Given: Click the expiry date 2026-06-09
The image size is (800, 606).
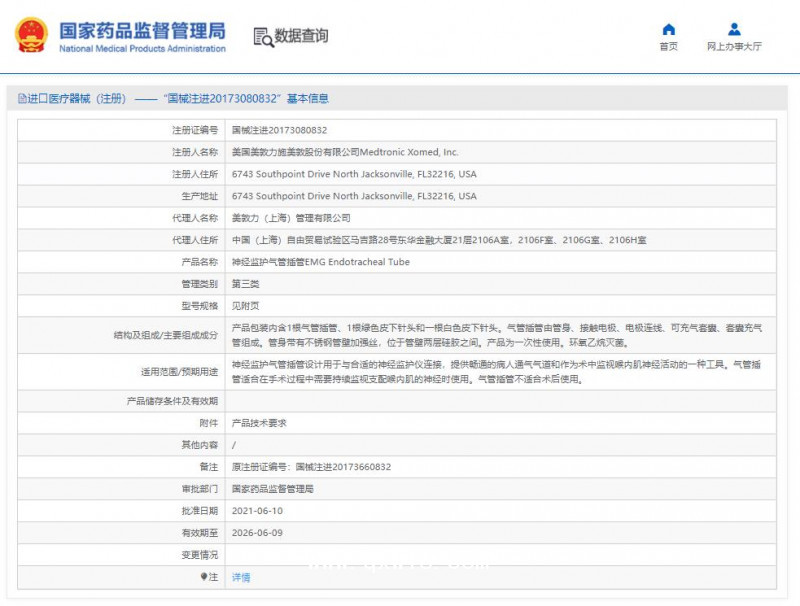Looking at the screenshot, I should pos(257,533).
